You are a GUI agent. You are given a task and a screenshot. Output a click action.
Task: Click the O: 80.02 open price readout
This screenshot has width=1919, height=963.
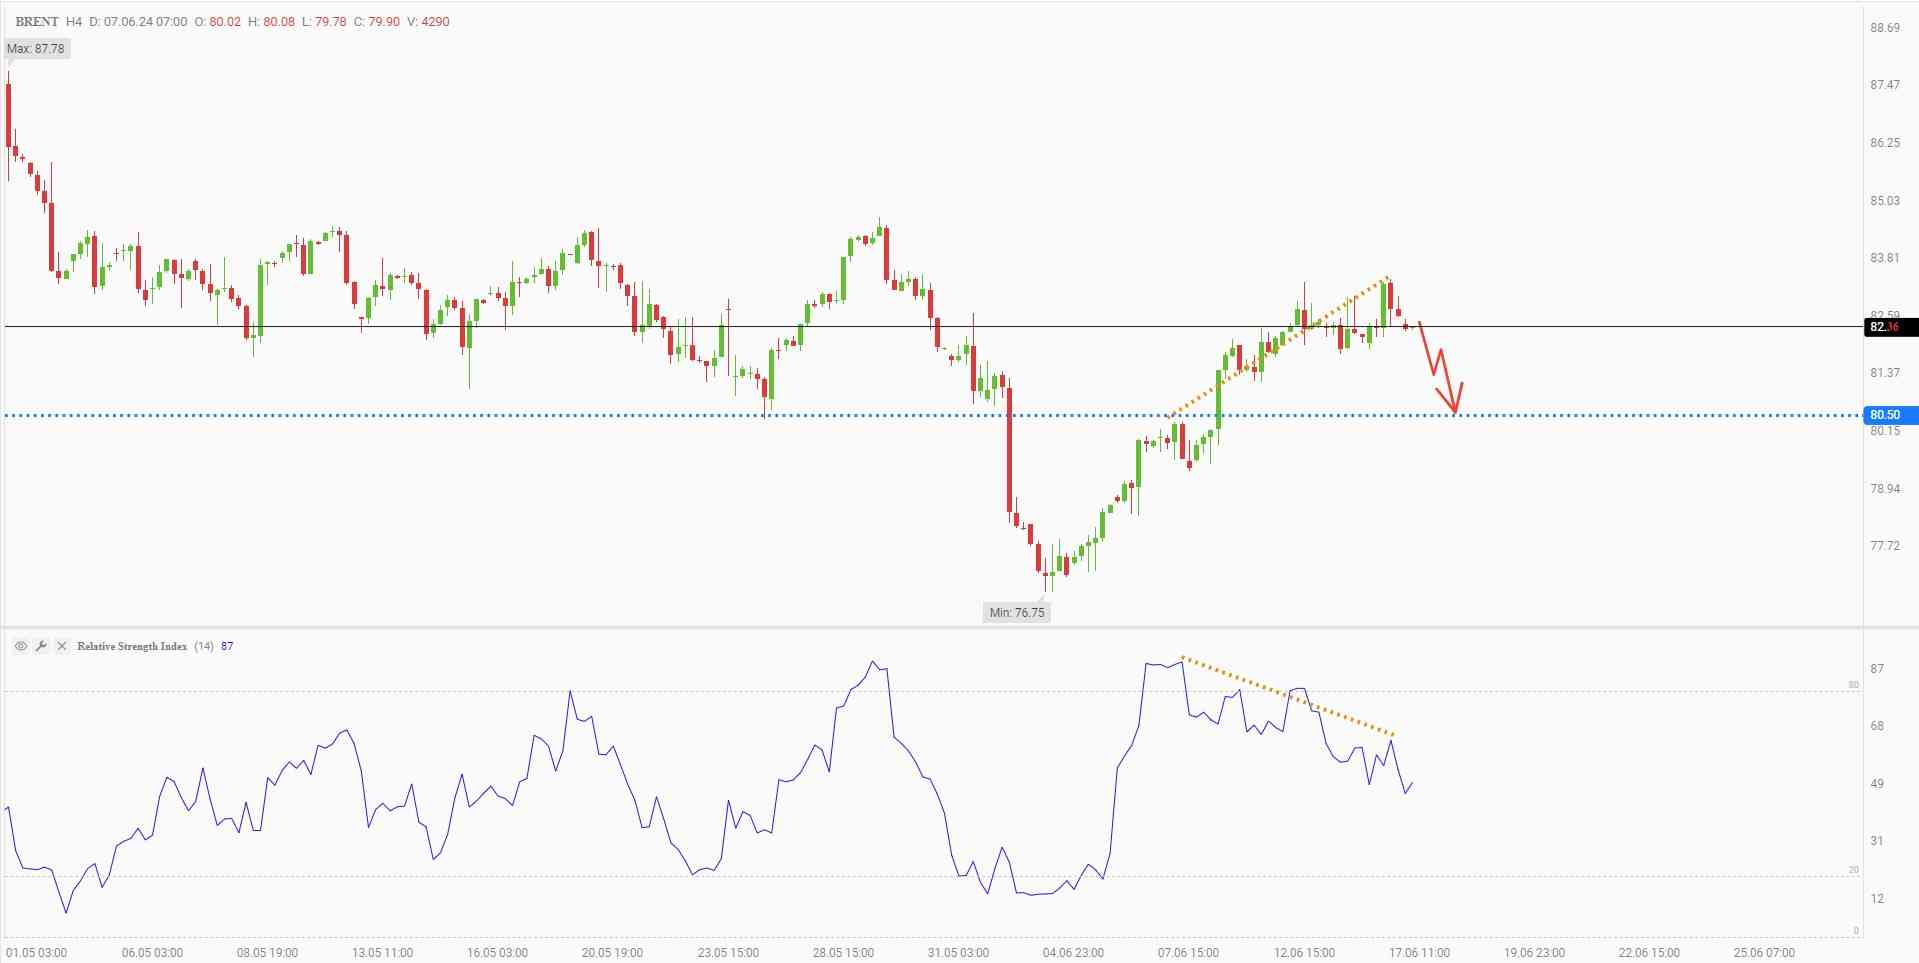(217, 21)
